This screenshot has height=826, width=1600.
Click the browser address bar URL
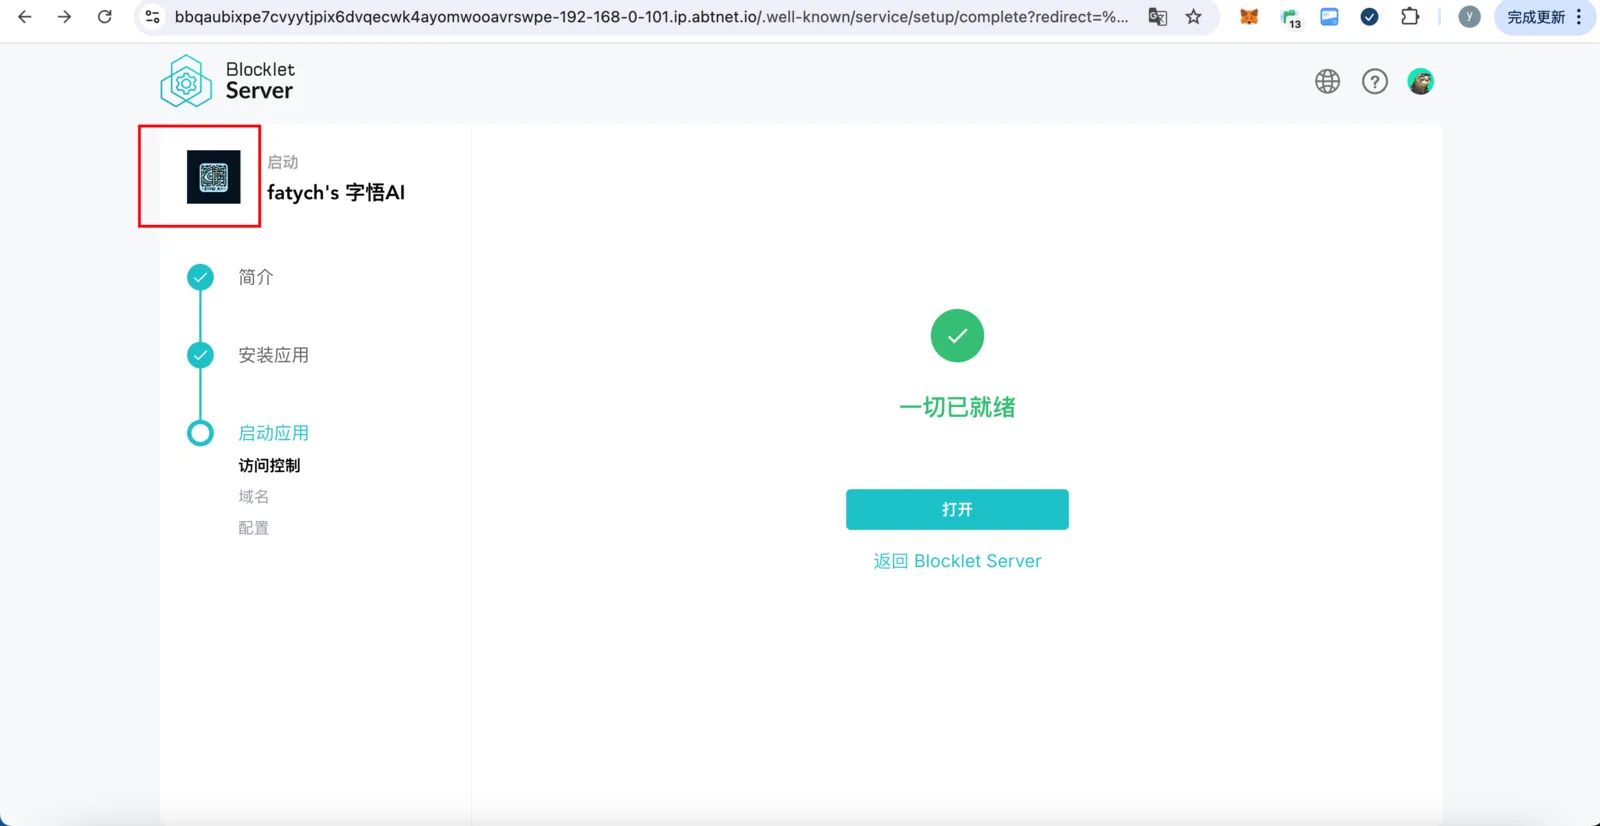[651, 17]
